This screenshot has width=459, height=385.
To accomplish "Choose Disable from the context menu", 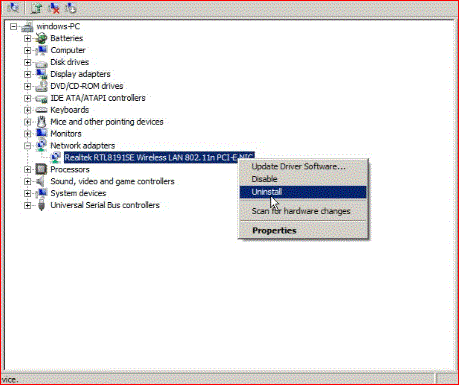I will [x=303, y=179].
